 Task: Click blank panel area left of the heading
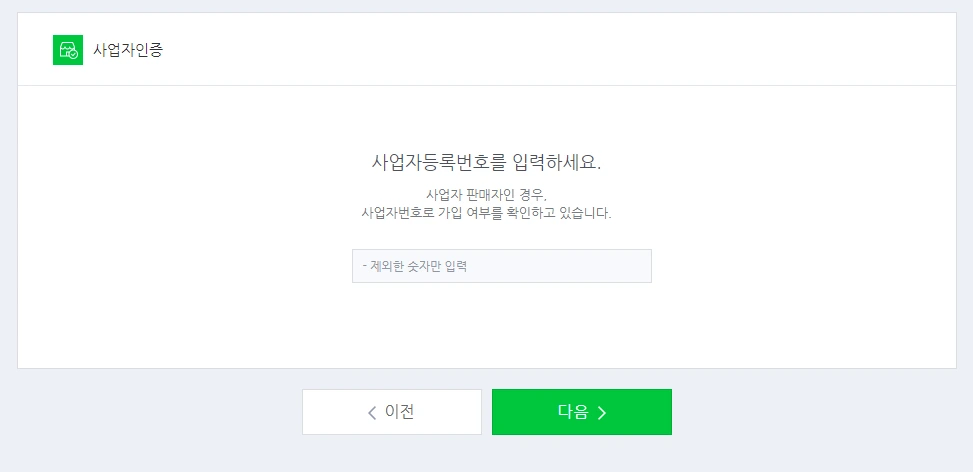[186, 163]
